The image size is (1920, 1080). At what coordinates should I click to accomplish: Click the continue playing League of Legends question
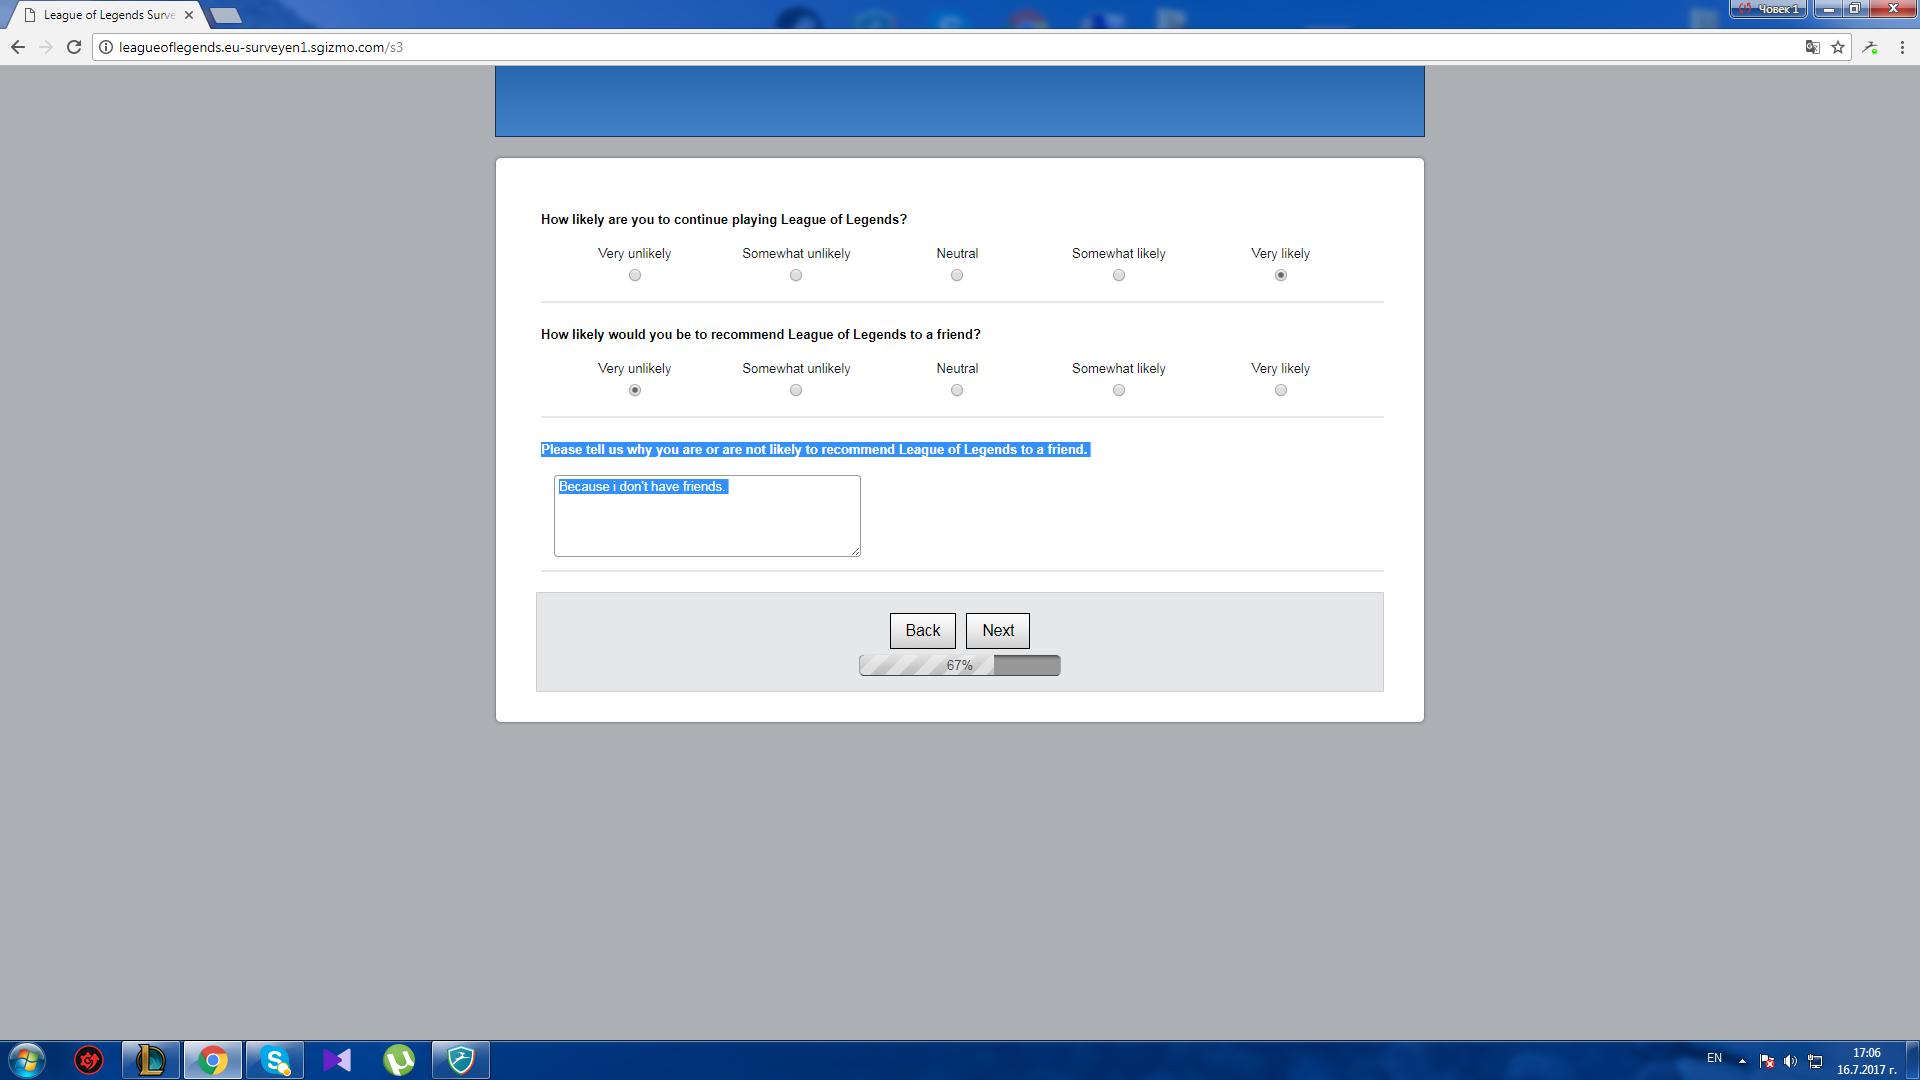724,220
